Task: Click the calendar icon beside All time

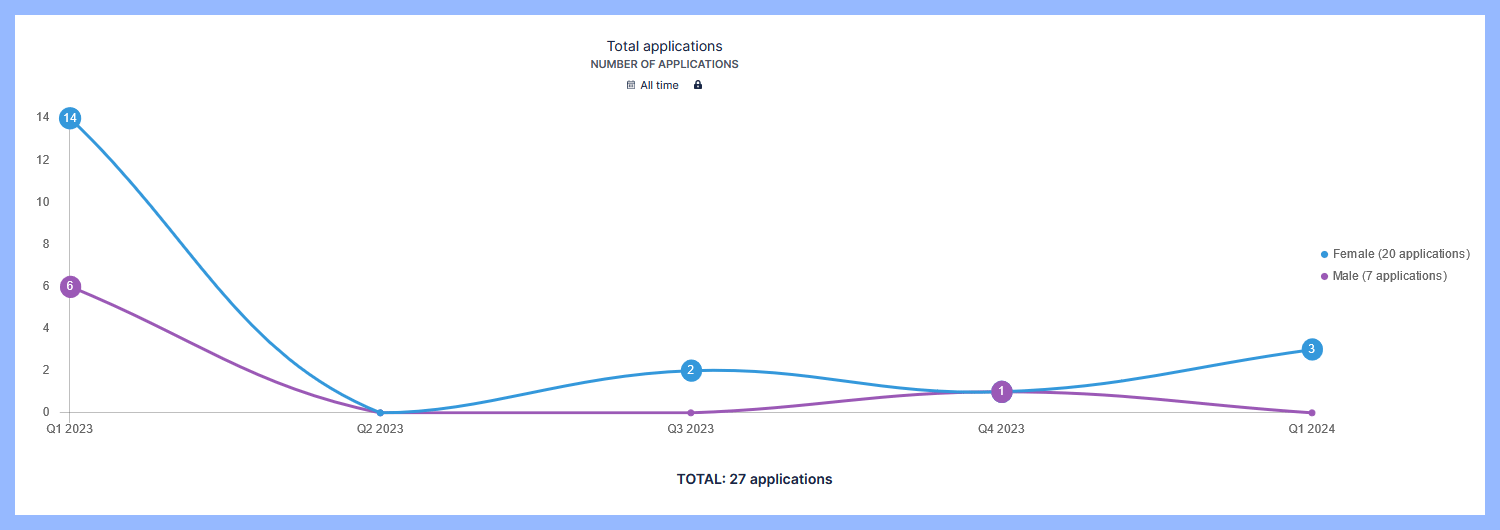Action: coord(631,86)
